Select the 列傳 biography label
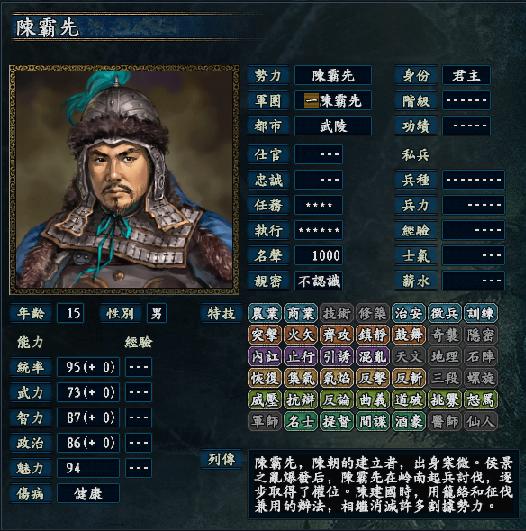Image resolution: width=526 pixels, height=531 pixels. point(221,459)
